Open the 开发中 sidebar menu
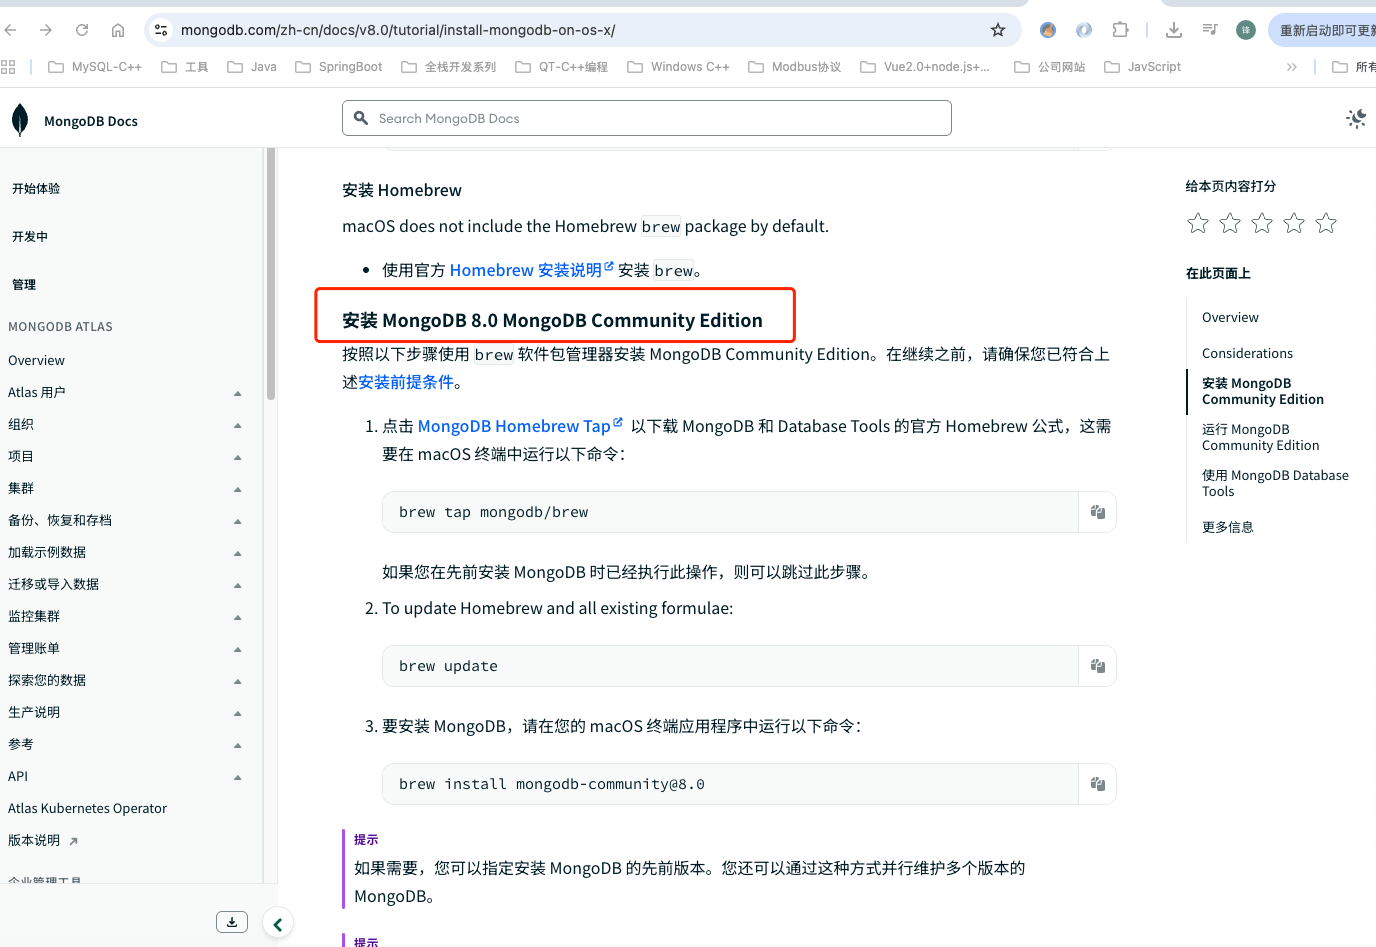Viewport: 1376px width, 947px height. [30, 236]
